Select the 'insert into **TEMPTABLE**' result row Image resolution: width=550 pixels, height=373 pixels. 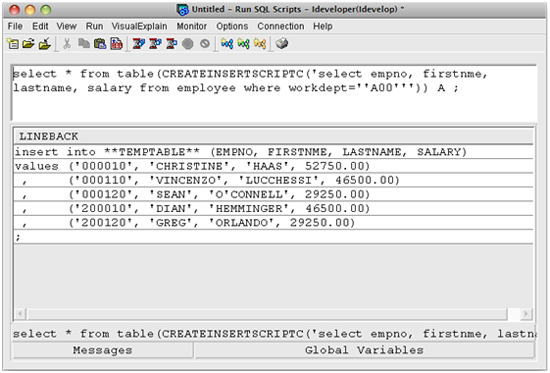tap(274, 152)
